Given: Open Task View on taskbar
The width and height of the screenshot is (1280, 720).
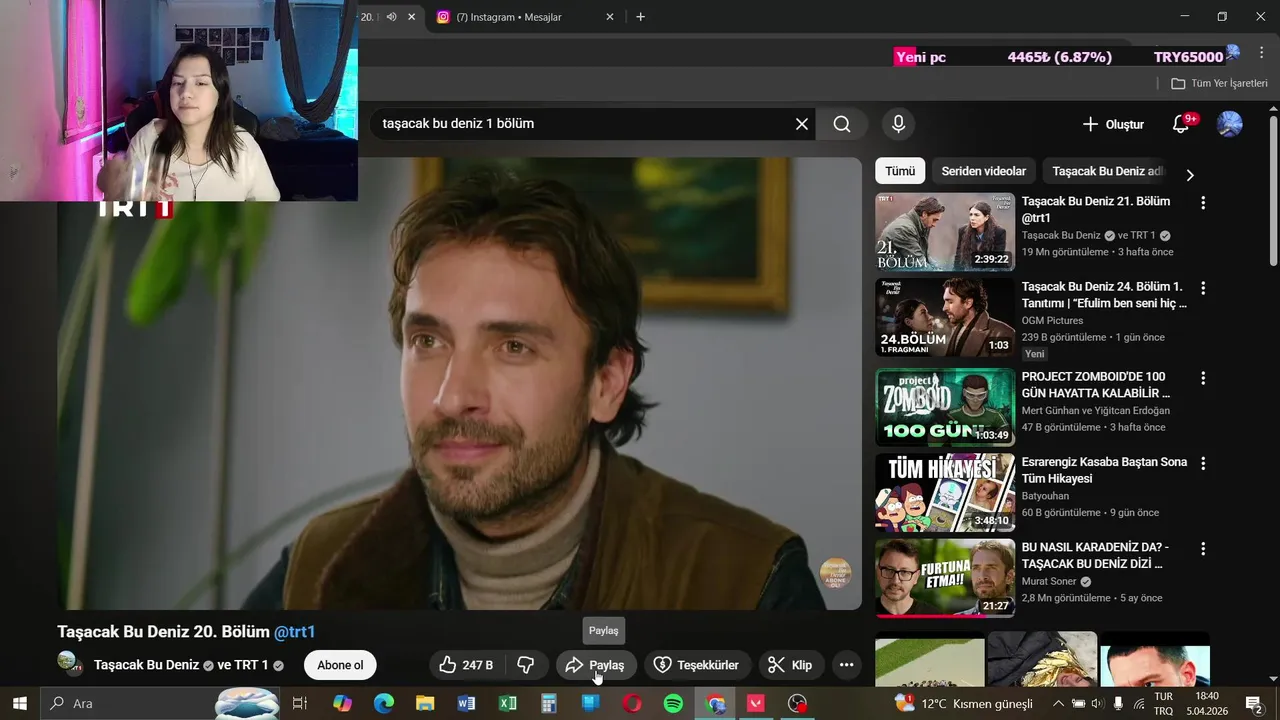Looking at the screenshot, I should [x=299, y=703].
